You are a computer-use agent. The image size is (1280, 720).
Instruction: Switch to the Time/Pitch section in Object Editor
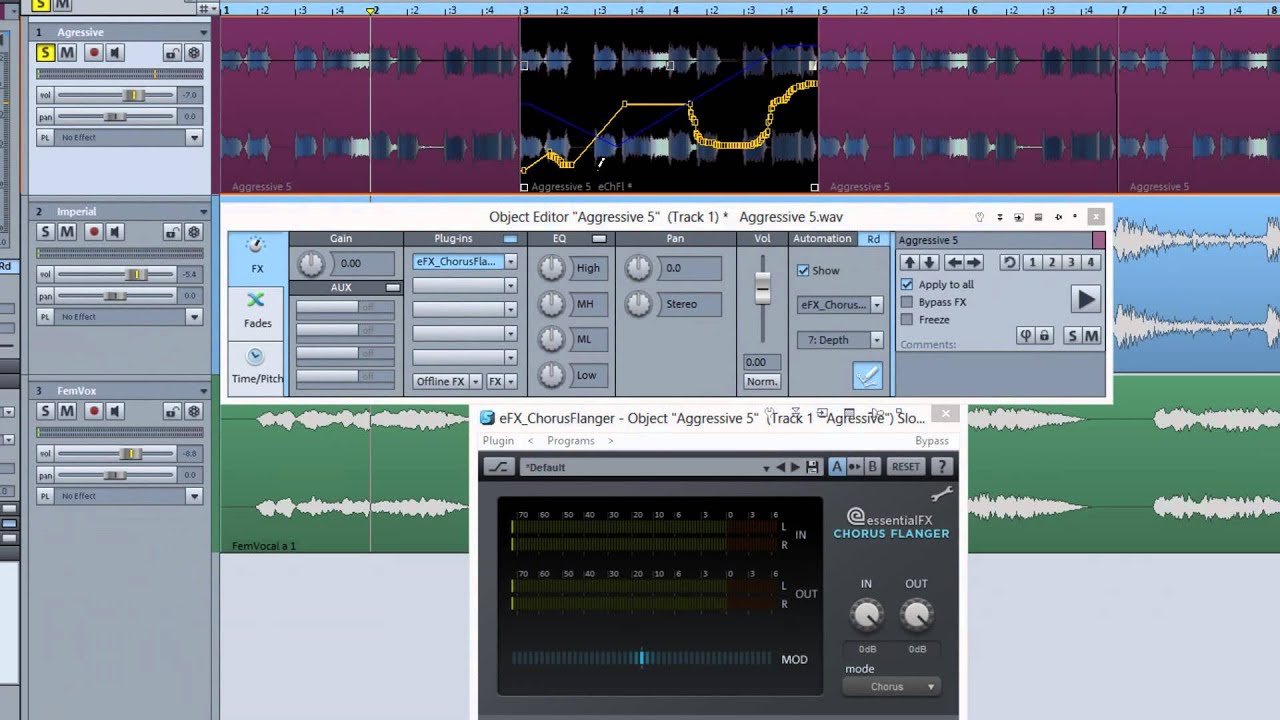click(x=257, y=367)
